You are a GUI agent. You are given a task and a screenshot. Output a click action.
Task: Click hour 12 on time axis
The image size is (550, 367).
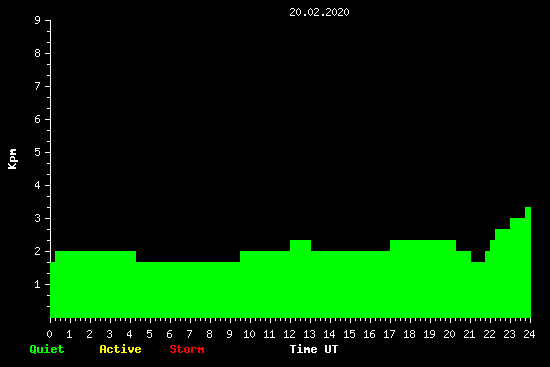[289, 334]
